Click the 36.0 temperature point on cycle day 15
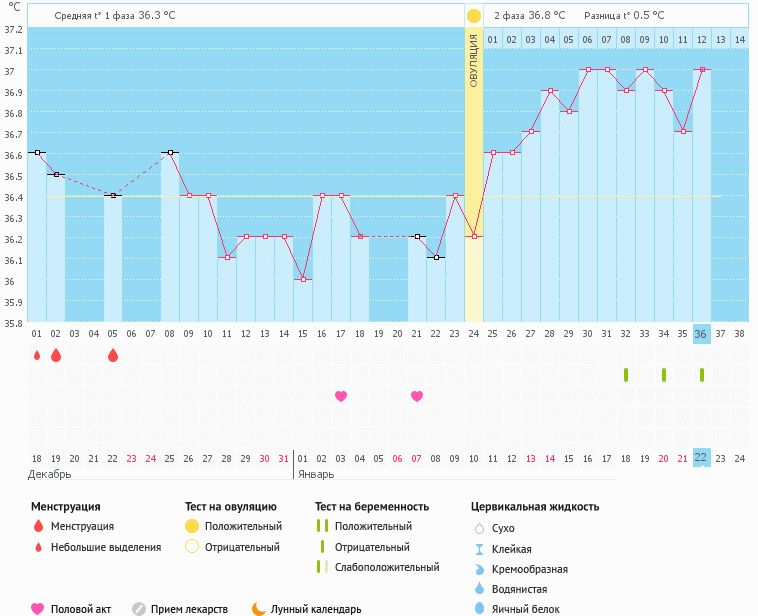Viewport: 758px width, 616px height. tap(303, 279)
